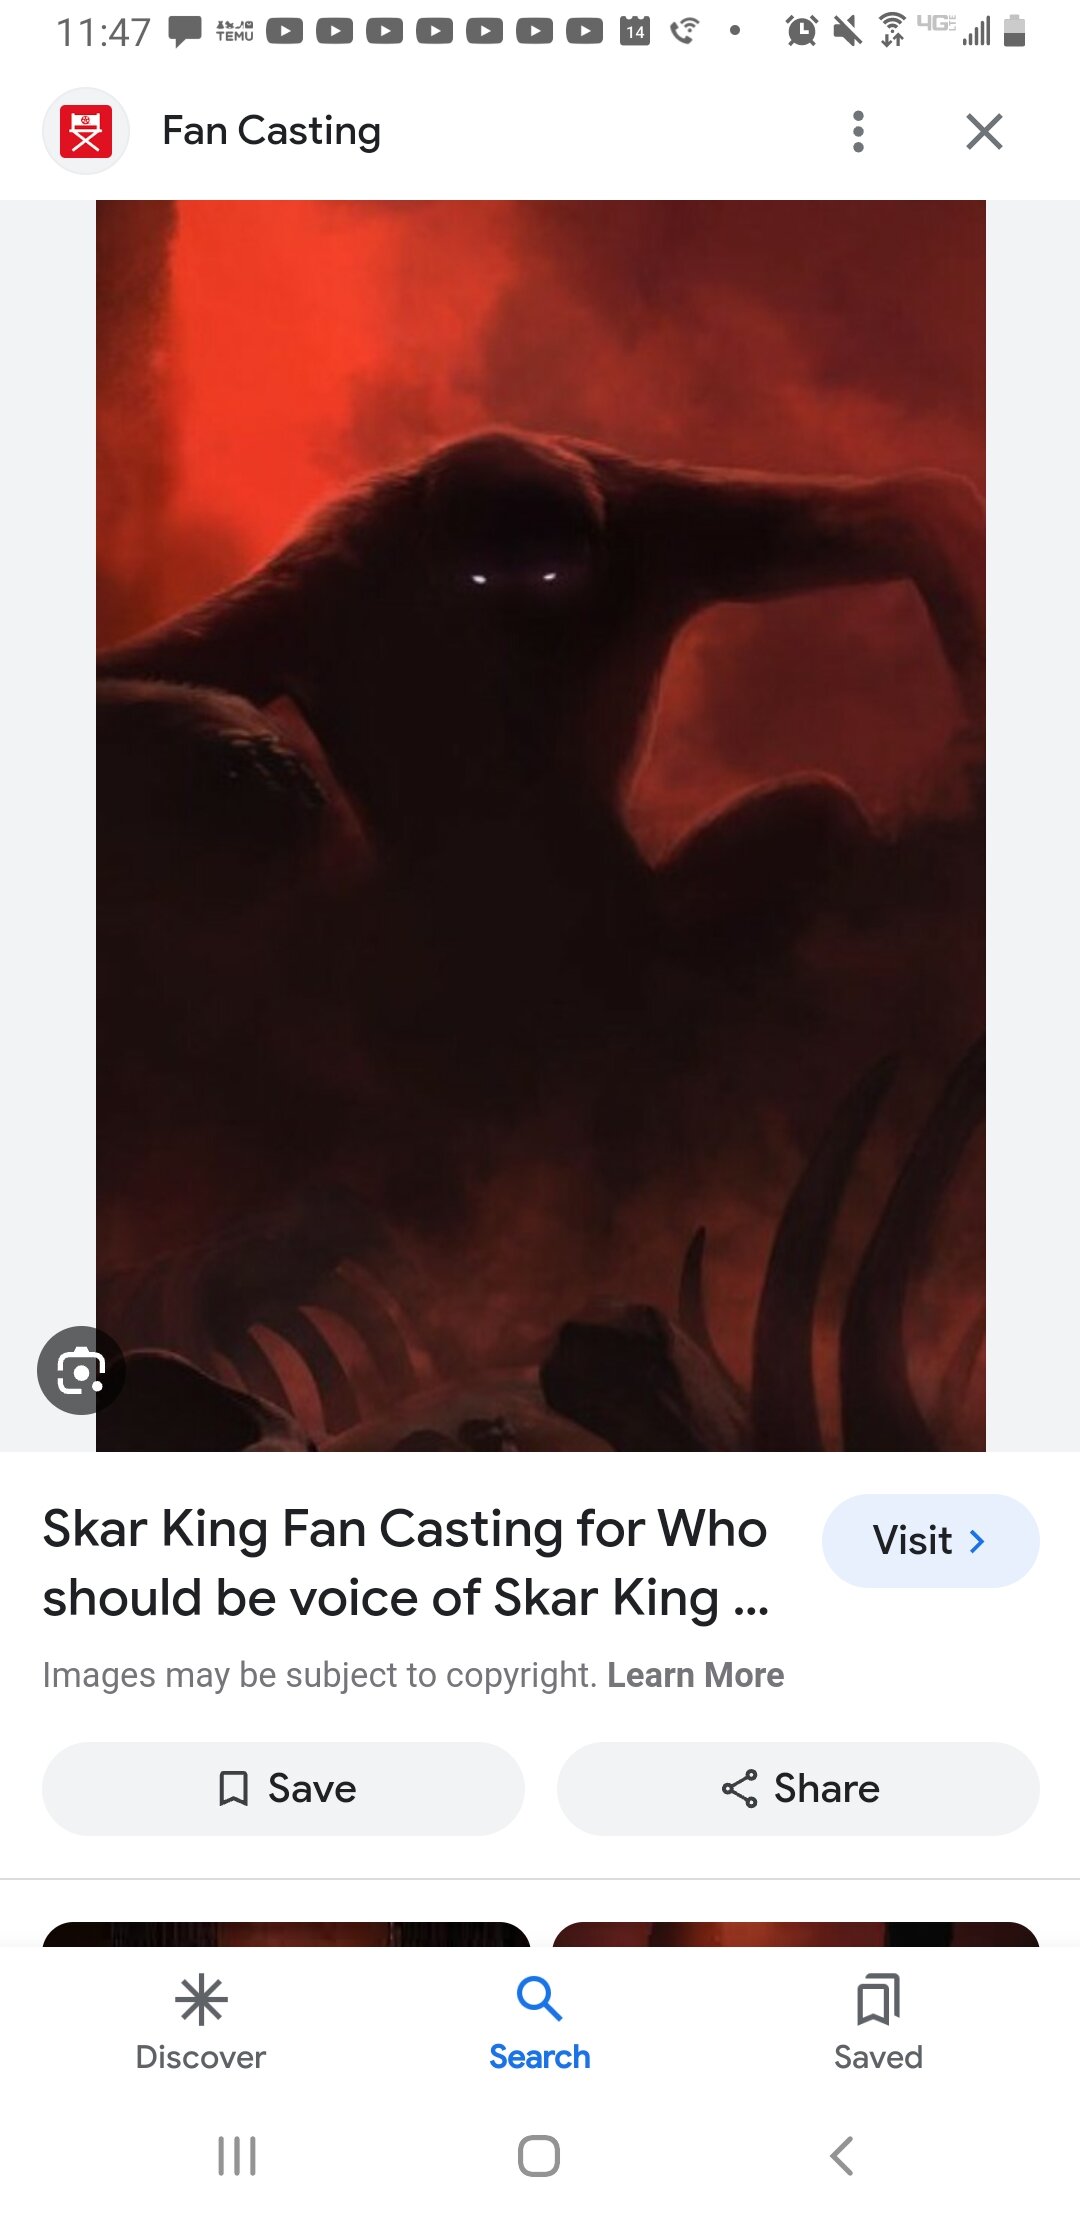
Task: Tap the Fan Casting site logo icon
Action: (x=86, y=131)
